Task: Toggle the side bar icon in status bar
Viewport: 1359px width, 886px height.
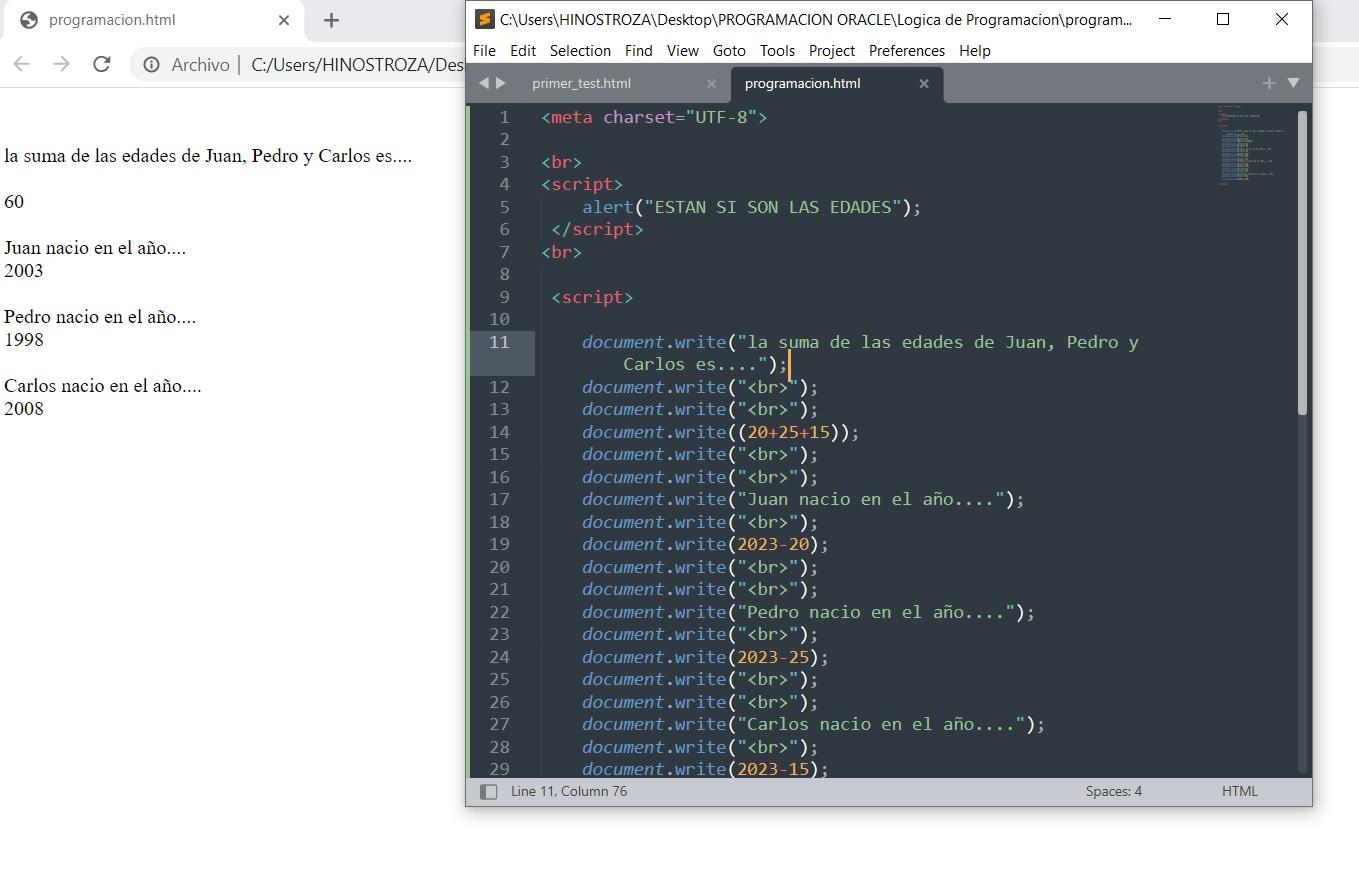Action: click(x=488, y=792)
